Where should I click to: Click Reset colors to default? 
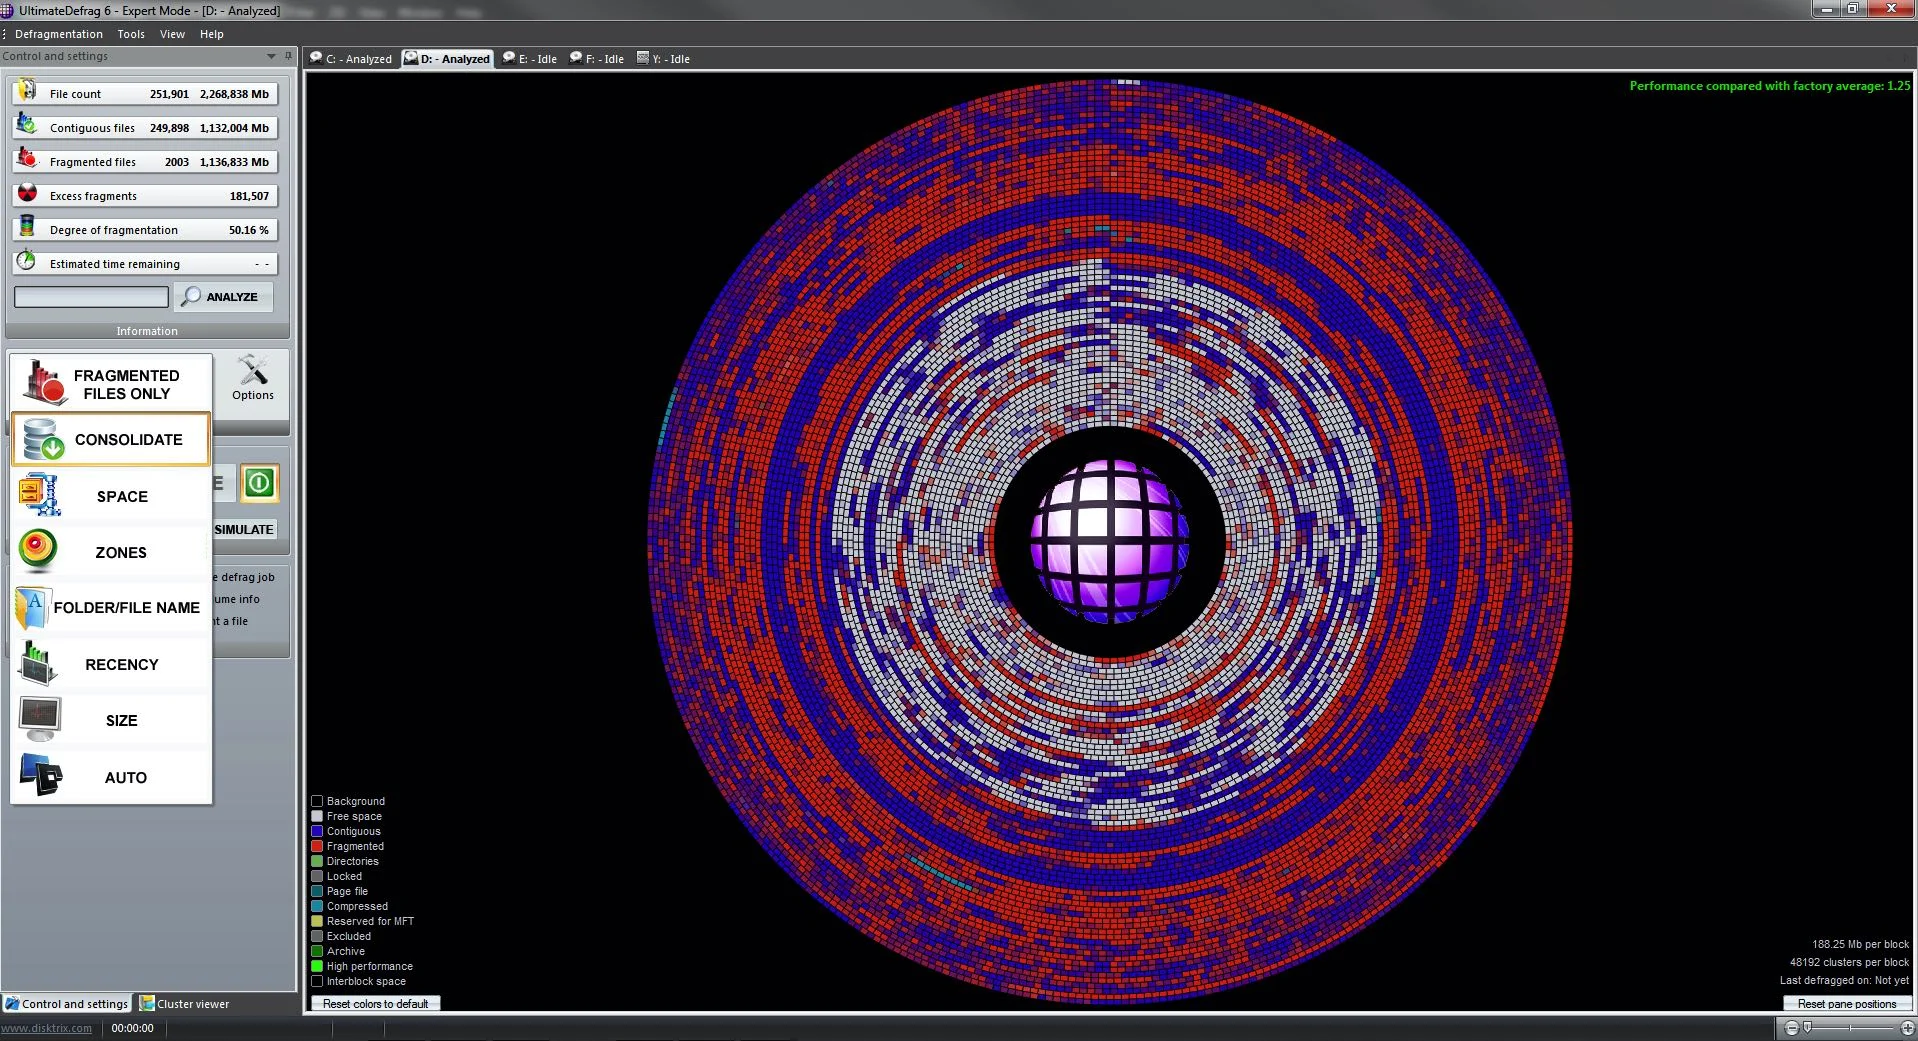(x=375, y=1004)
